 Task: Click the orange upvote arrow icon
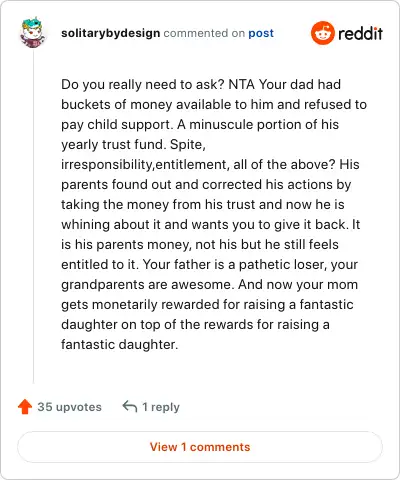click(x=25, y=407)
